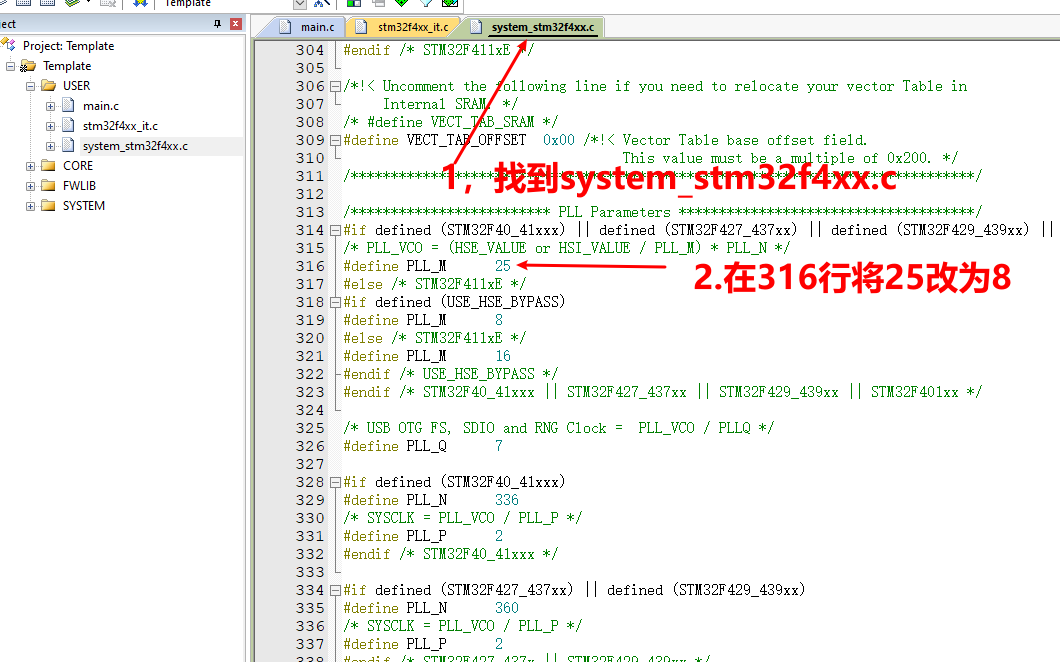Click the PLL_N value 360 on line 335
This screenshot has height=662, width=1060.
click(x=507, y=608)
